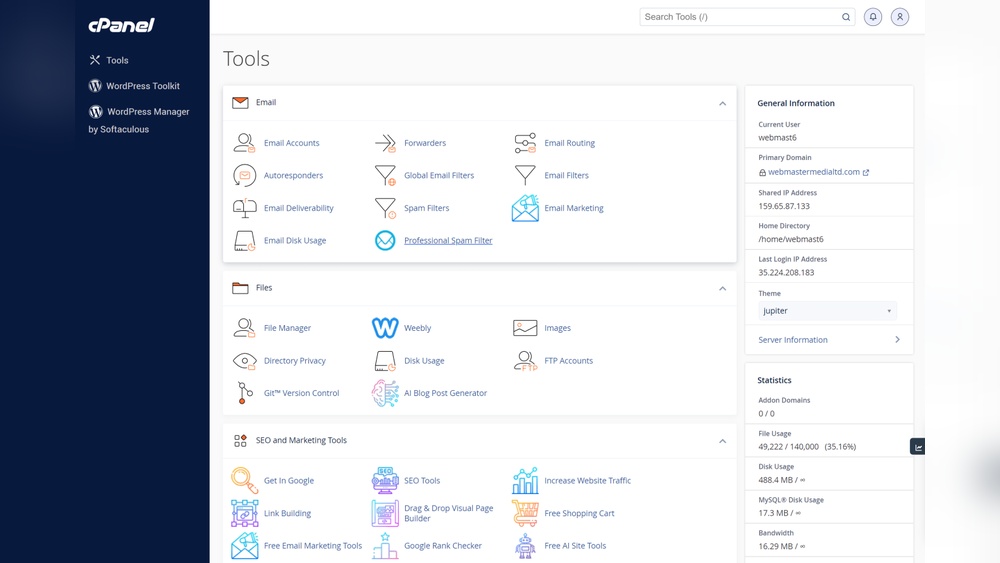1000x563 pixels.
Task: Collapse the Email section chevron
Action: click(x=722, y=103)
